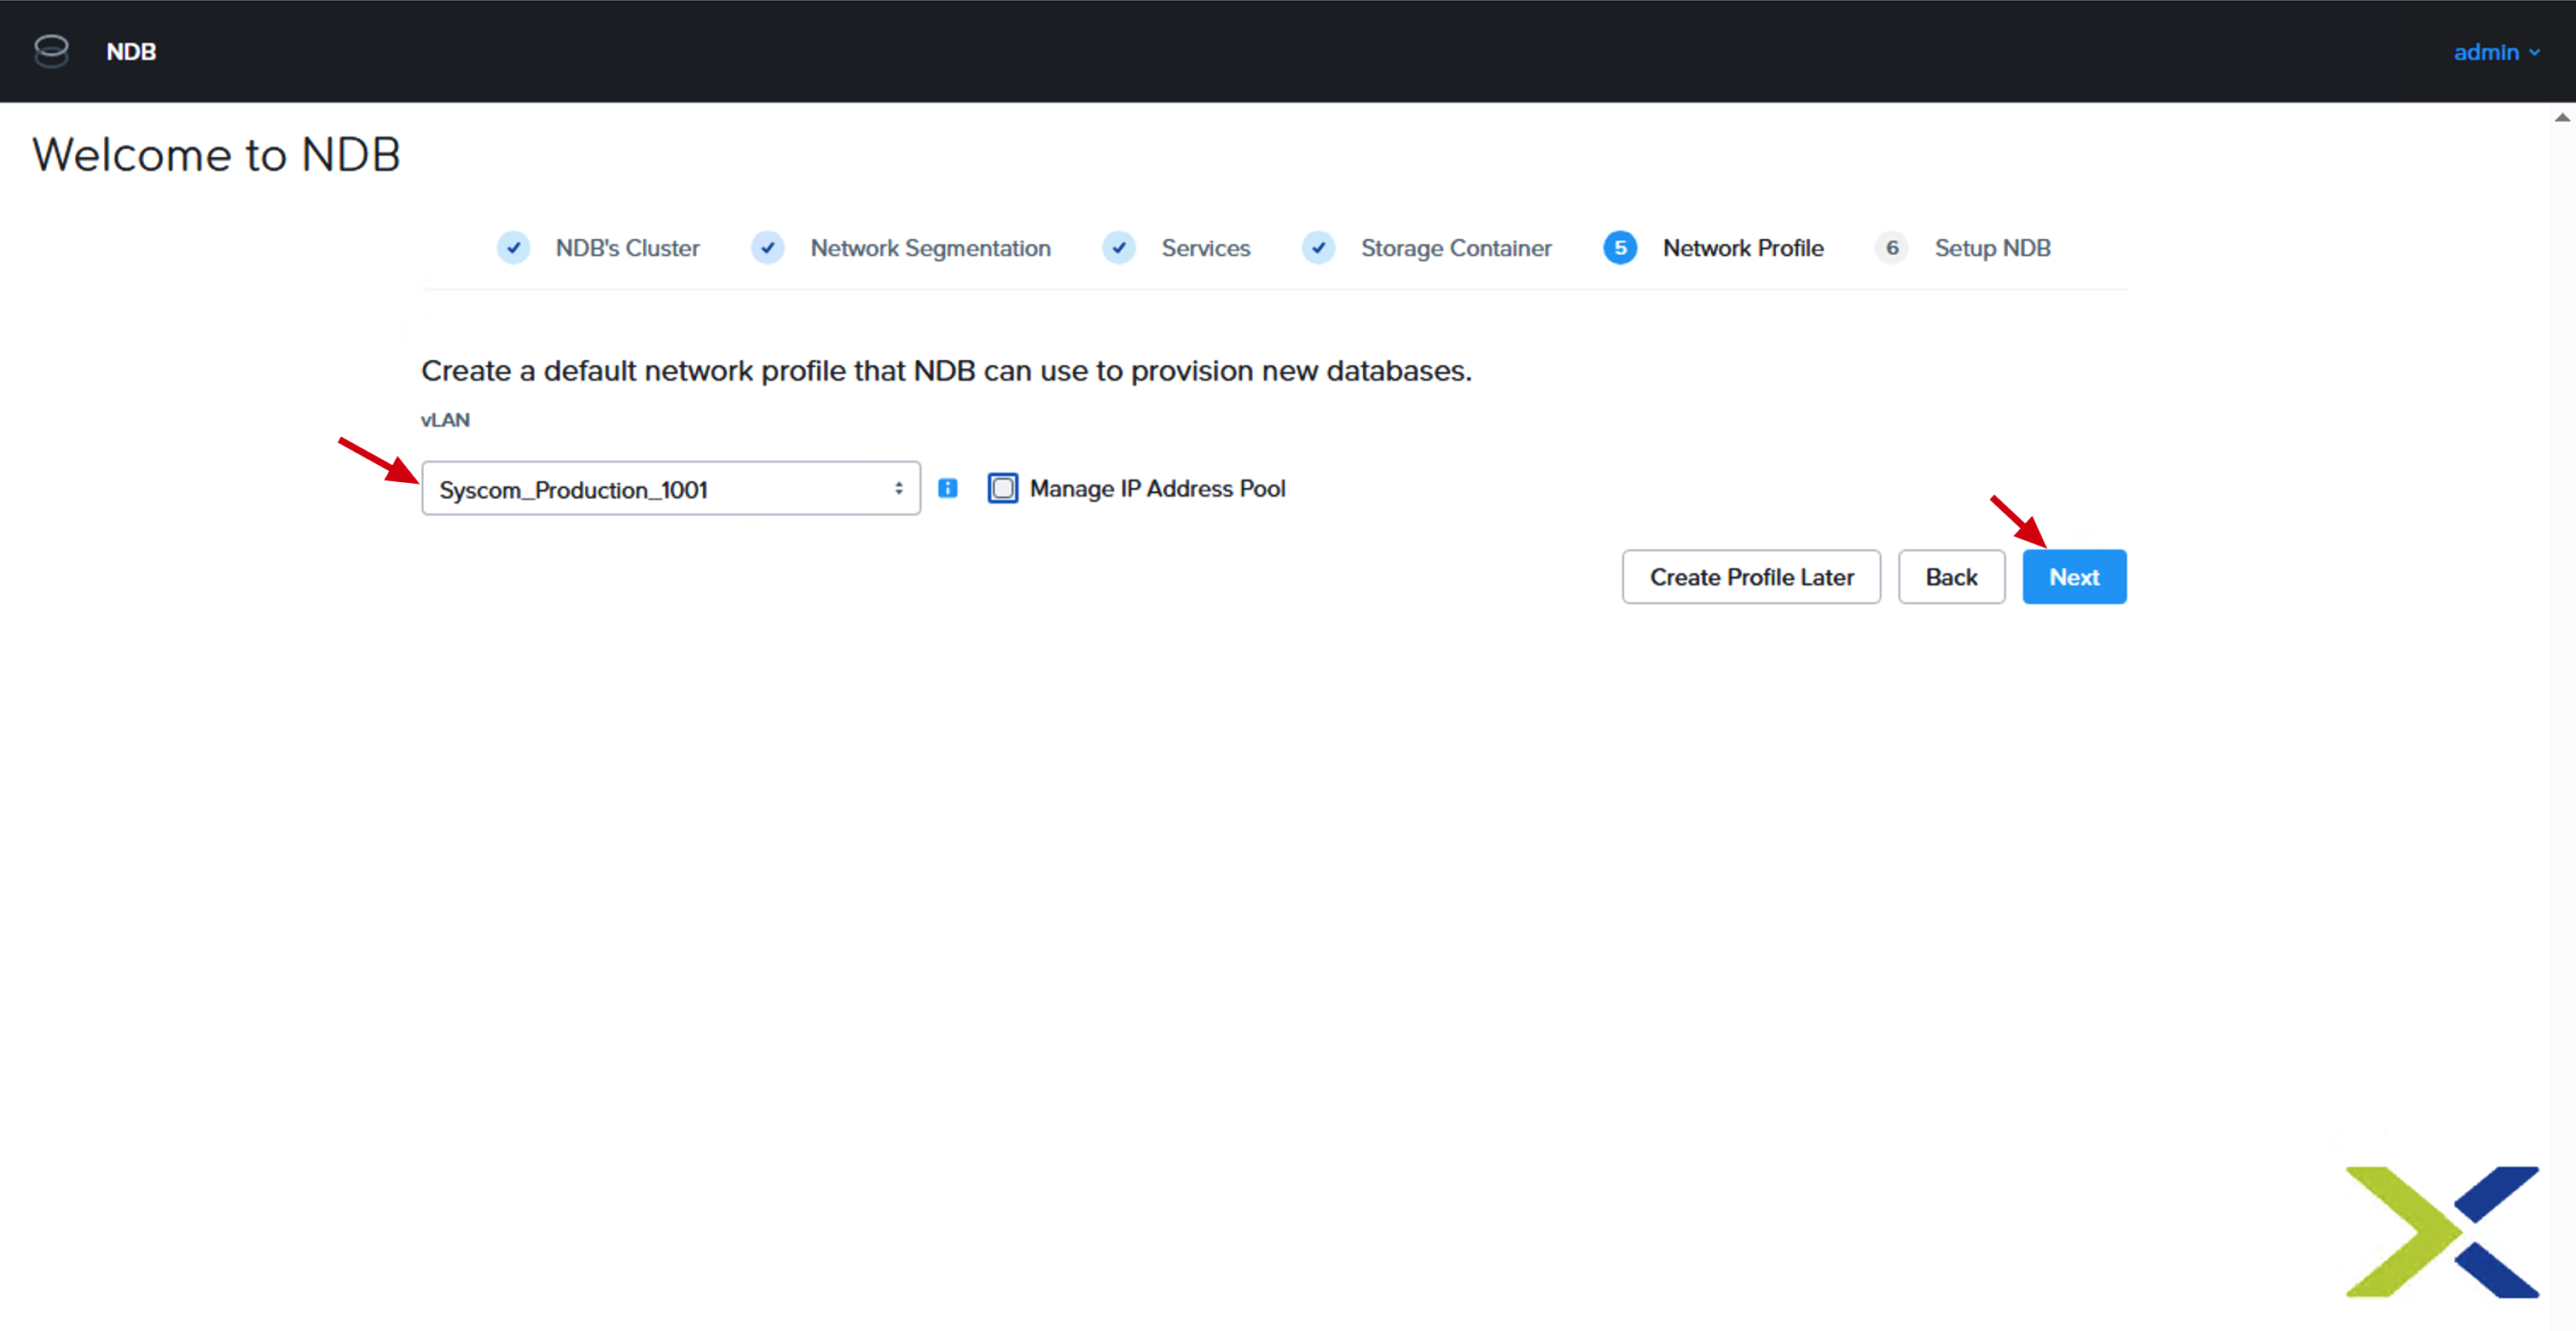Click the scrollbar up arrow

tap(2562, 118)
